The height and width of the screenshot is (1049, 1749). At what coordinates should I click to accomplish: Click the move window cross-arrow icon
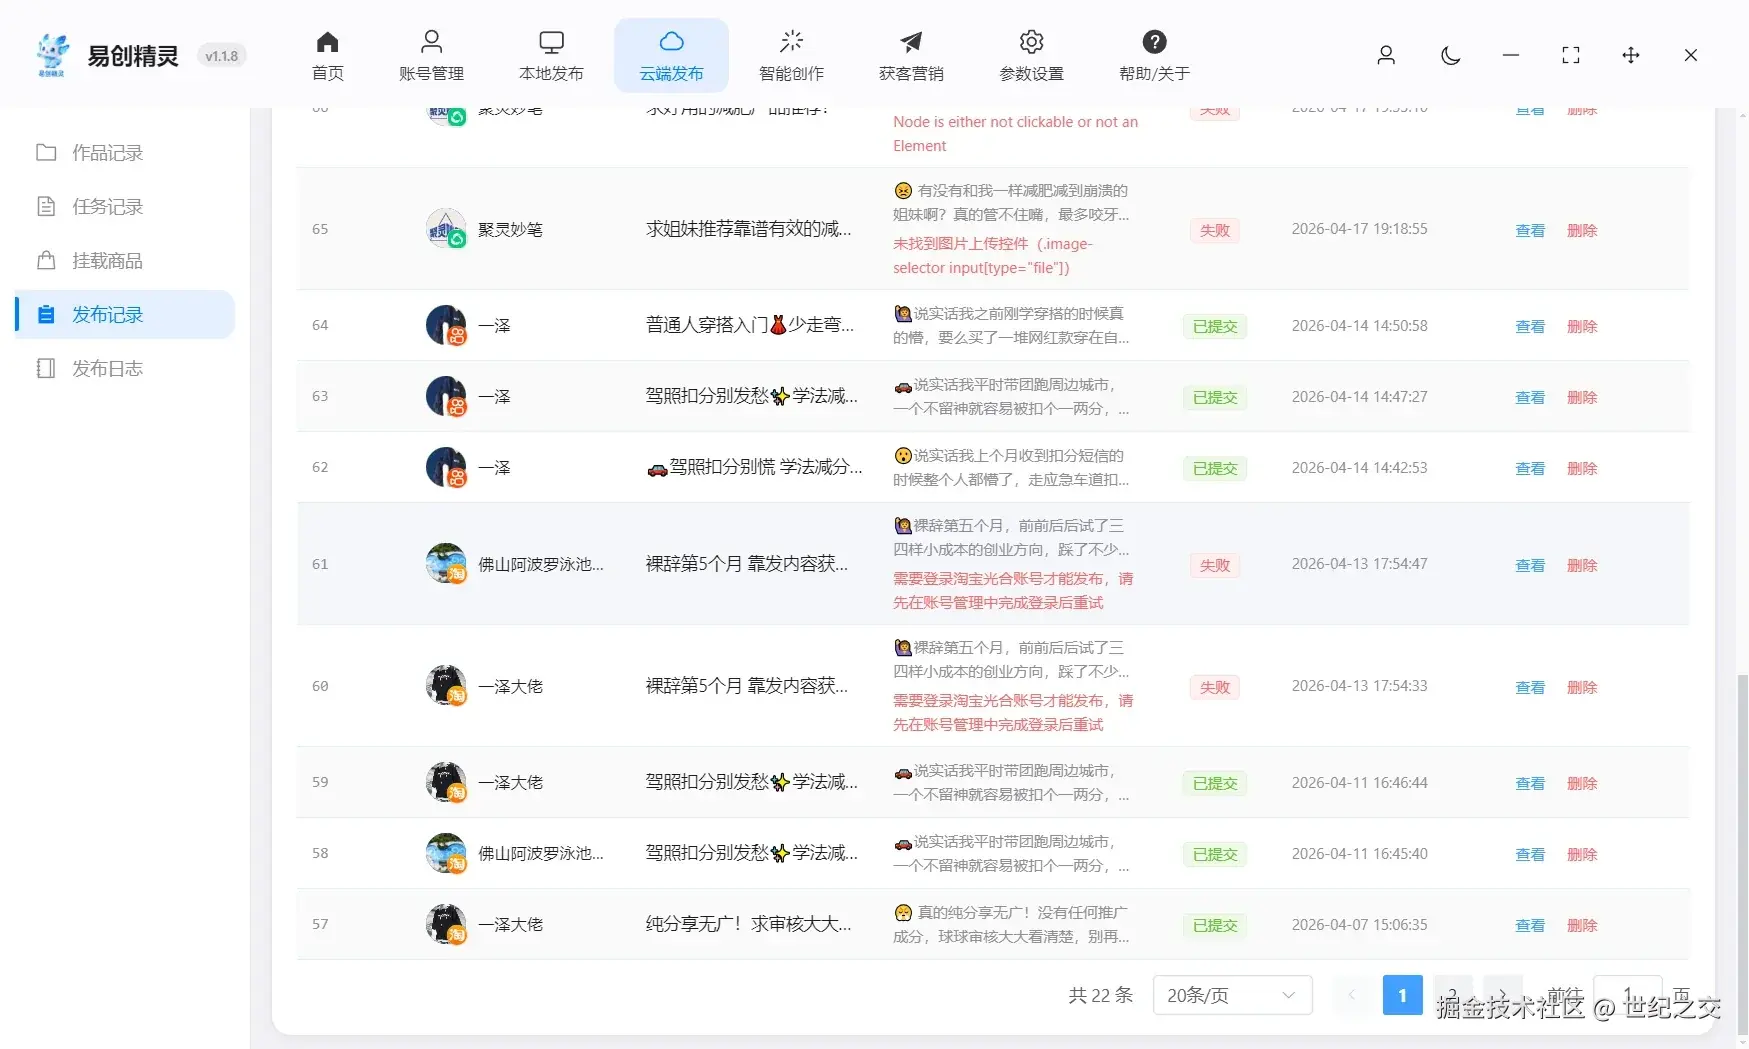coord(1631,55)
